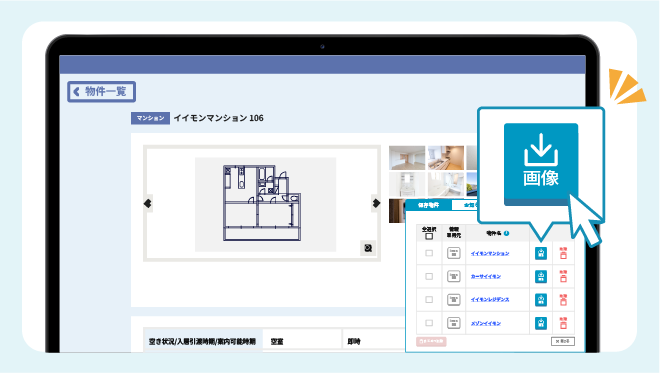The image size is (660, 373).
Task: Open the kitchen photo thumbnail
Action: pyautogui.click(x=446, y=157)
